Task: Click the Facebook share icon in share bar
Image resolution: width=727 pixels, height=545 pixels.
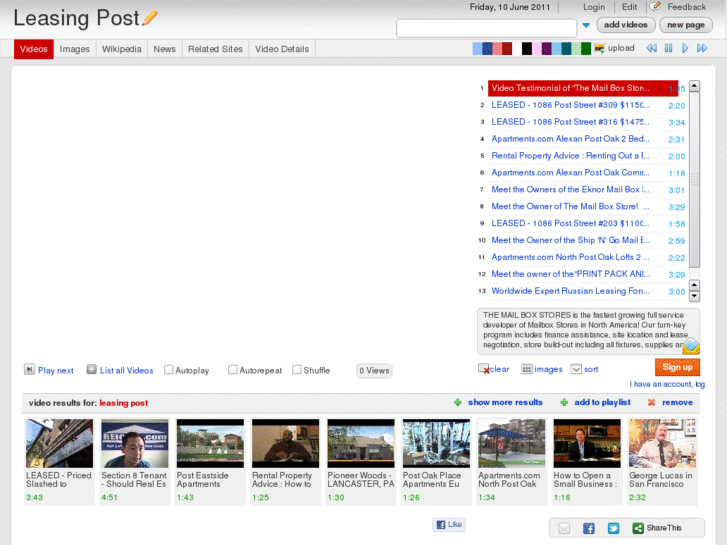Action: [589, 528]
